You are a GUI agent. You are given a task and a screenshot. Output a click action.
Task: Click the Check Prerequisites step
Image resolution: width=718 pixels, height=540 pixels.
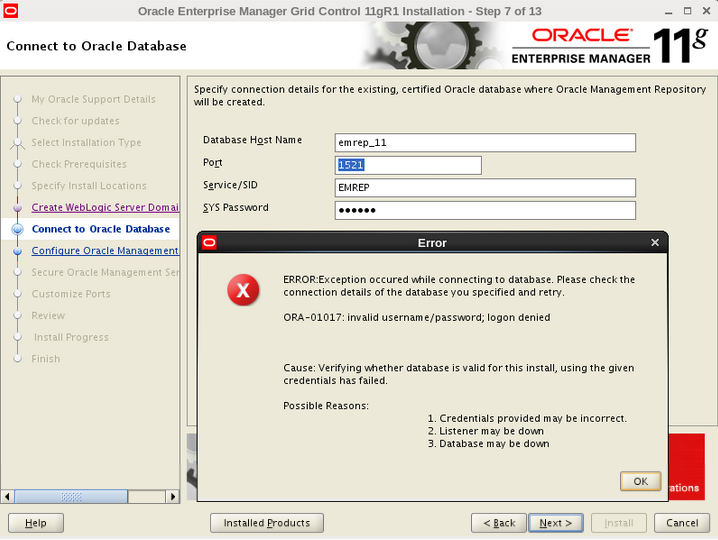(79, 164)
